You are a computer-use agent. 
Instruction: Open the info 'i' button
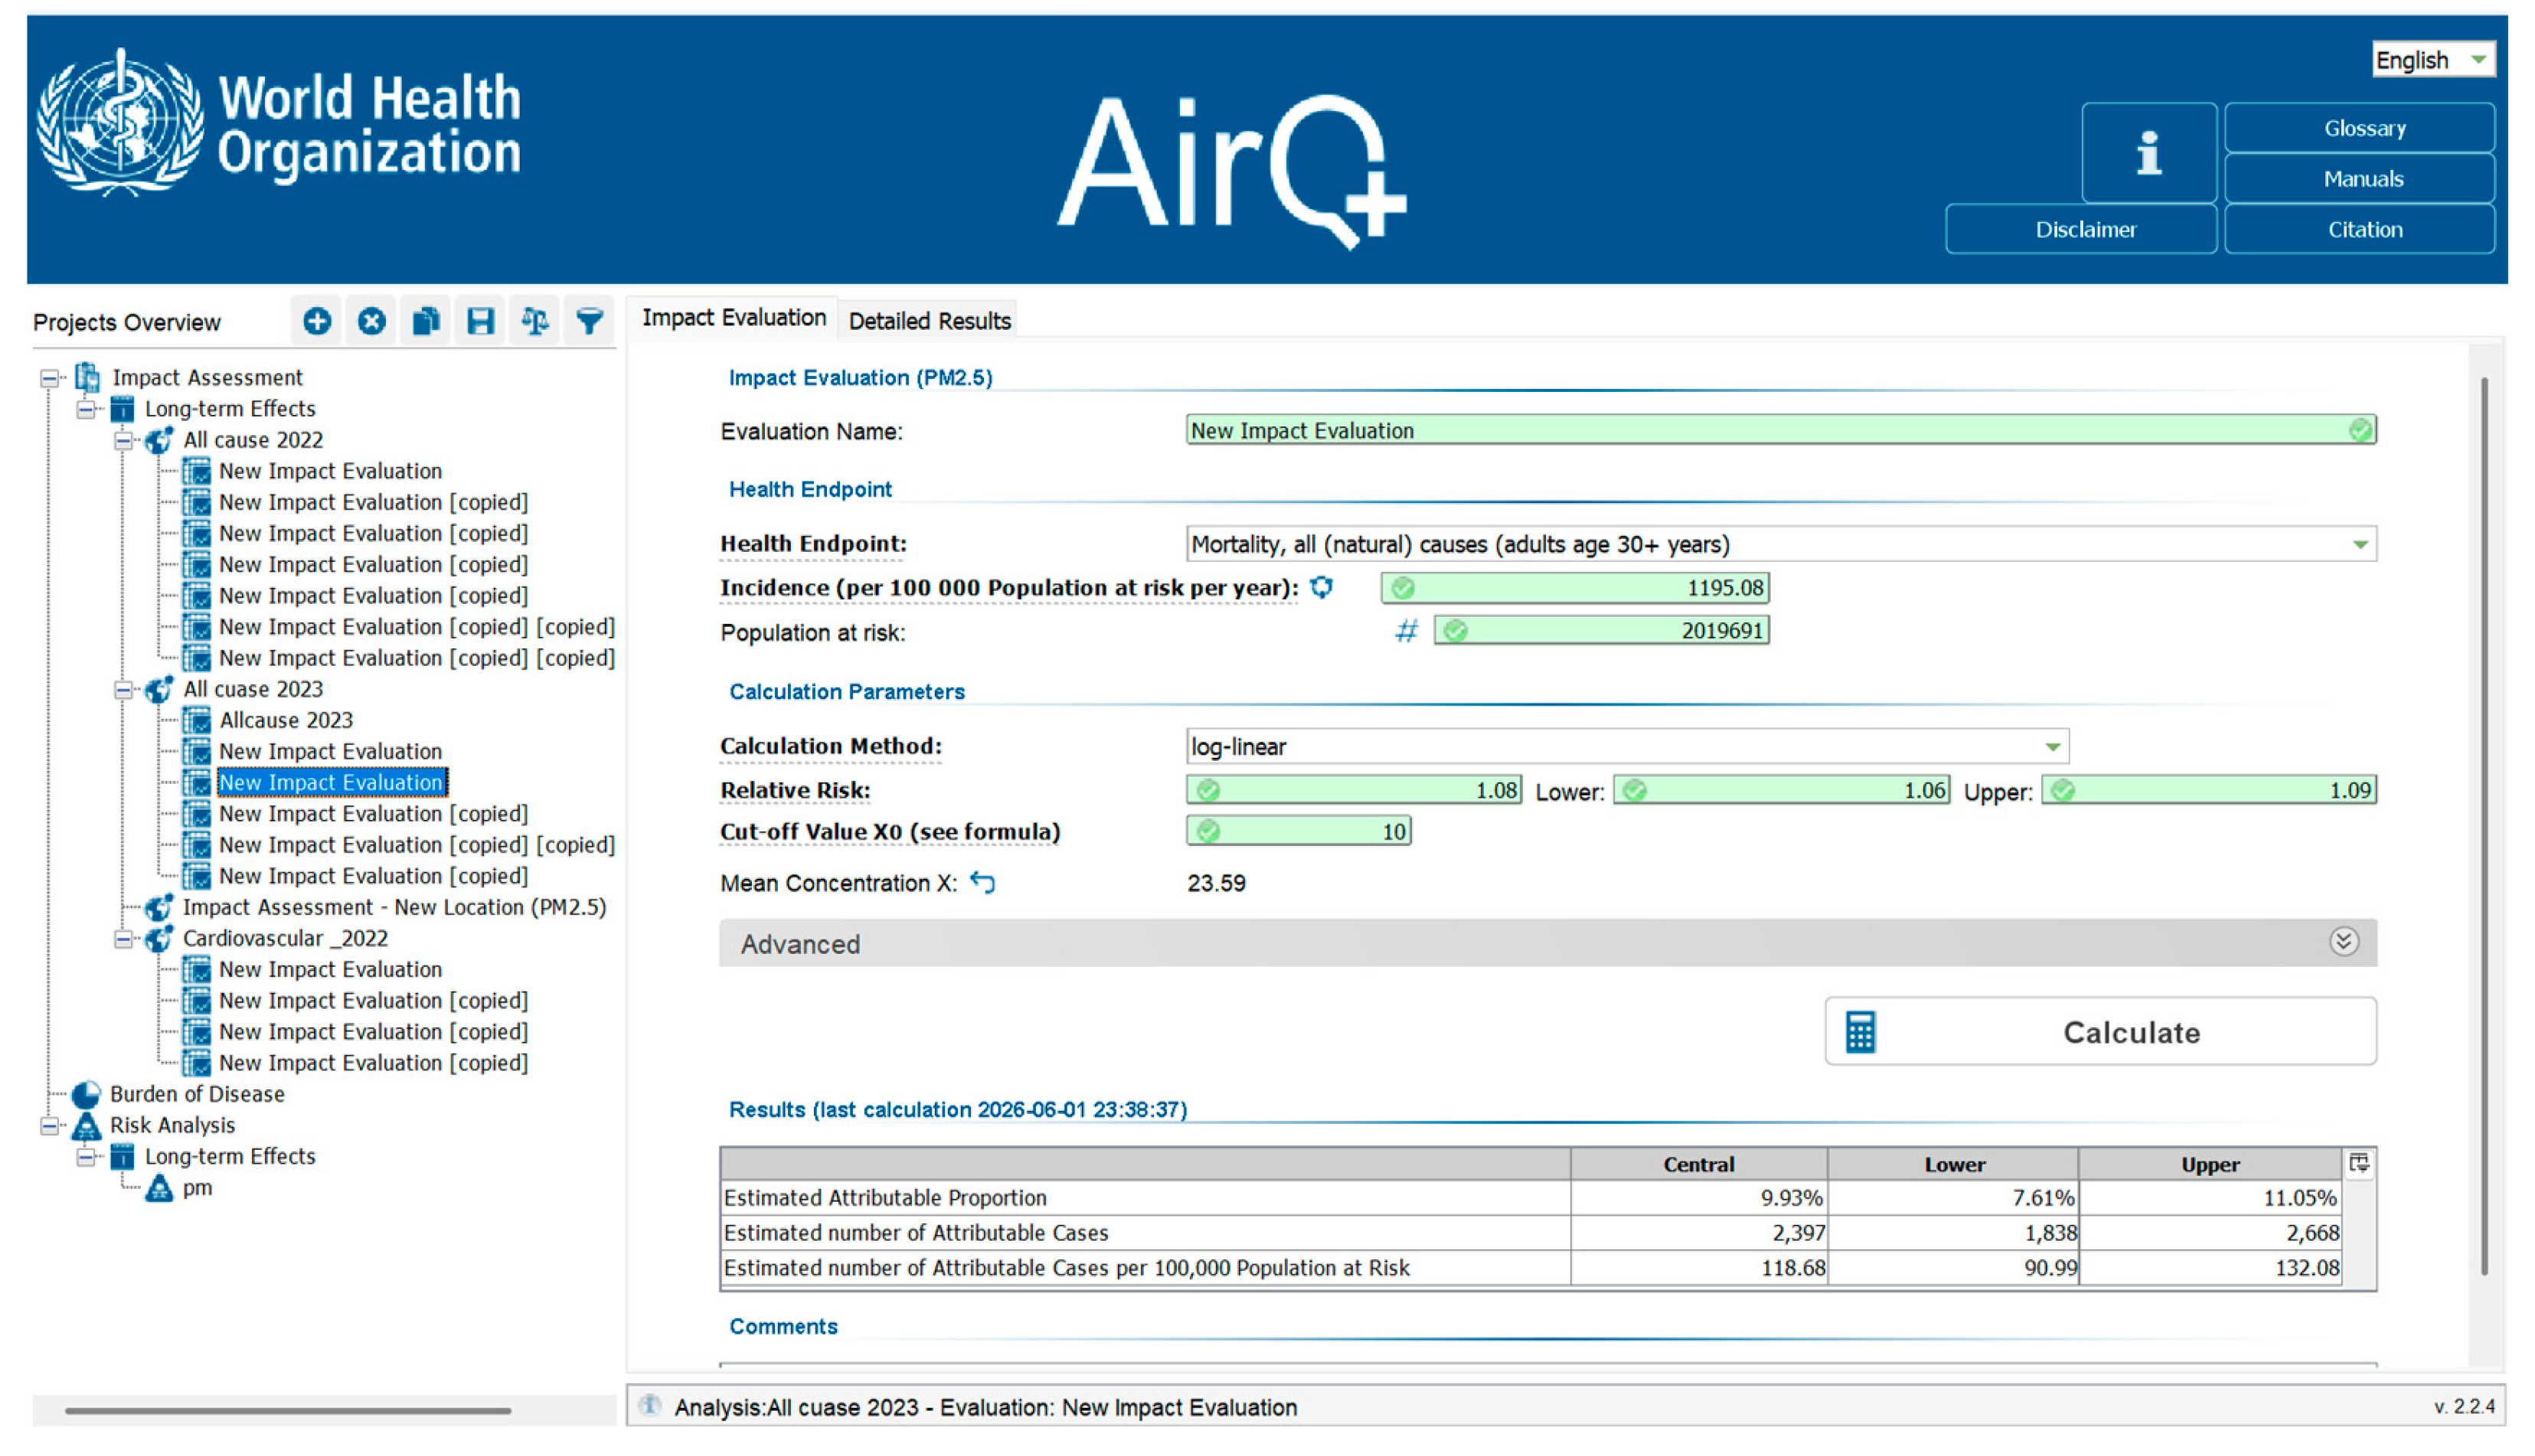click(2149, 153)
